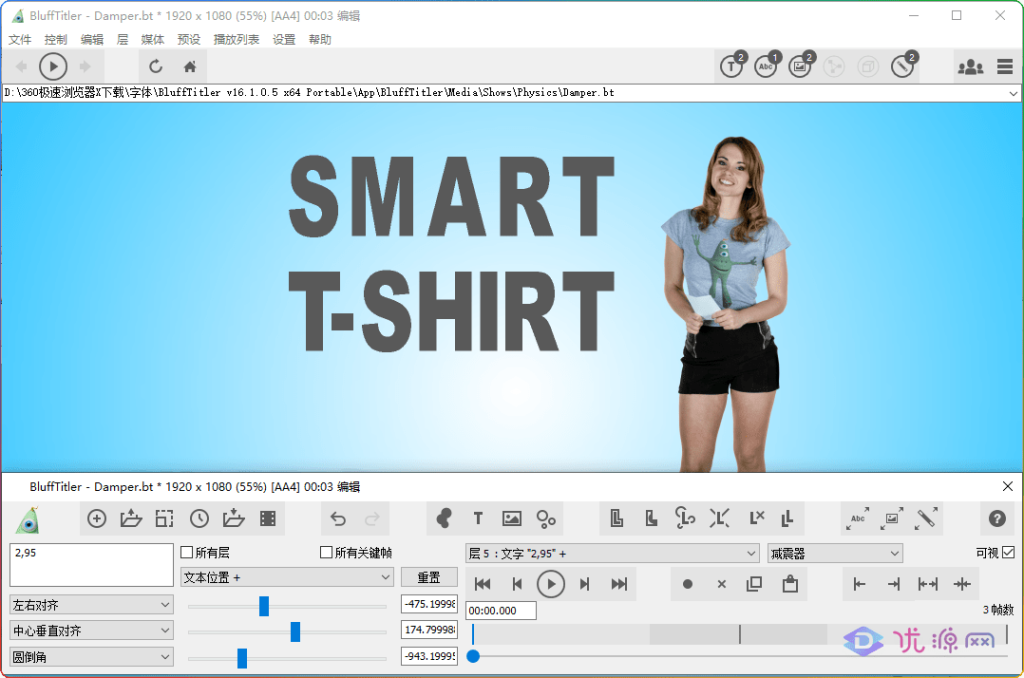The image size is (1024, 678).
Task: Click the timeline position round handle
Action: click(473, 656)
